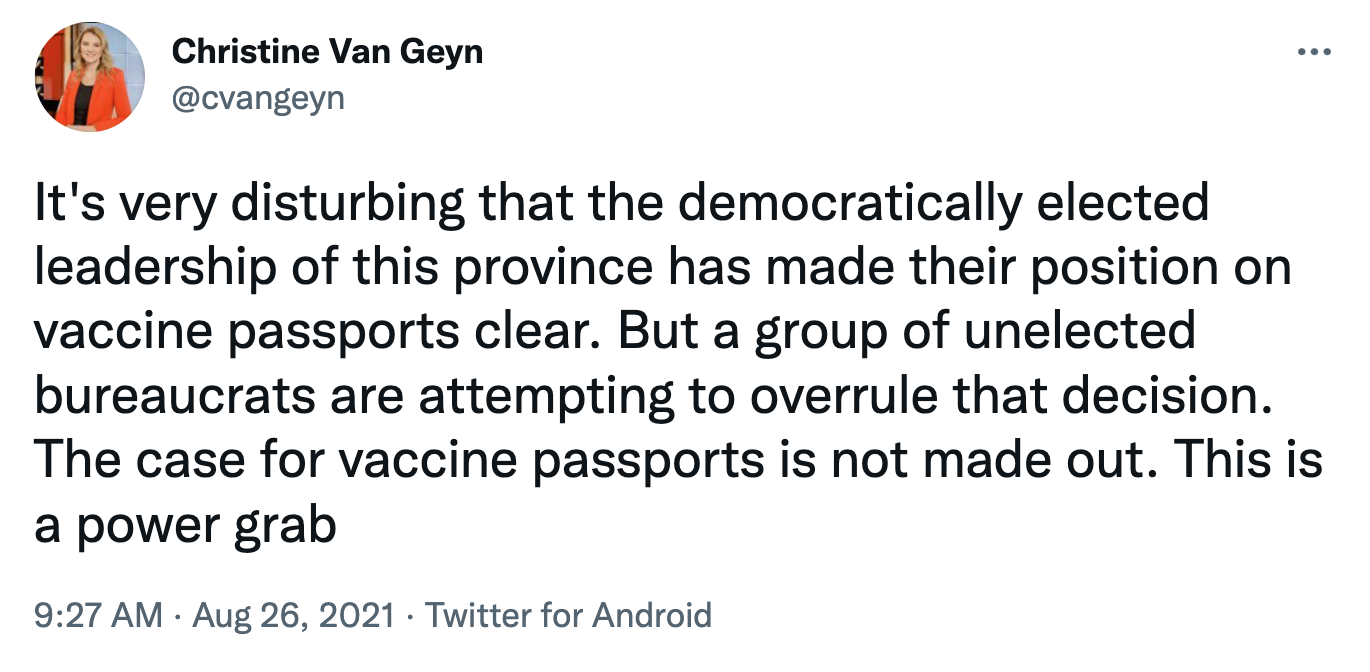The image size is (1370, 672).
Task: Click the Aug 26, 2021 date
Action: tap(294, 614)
